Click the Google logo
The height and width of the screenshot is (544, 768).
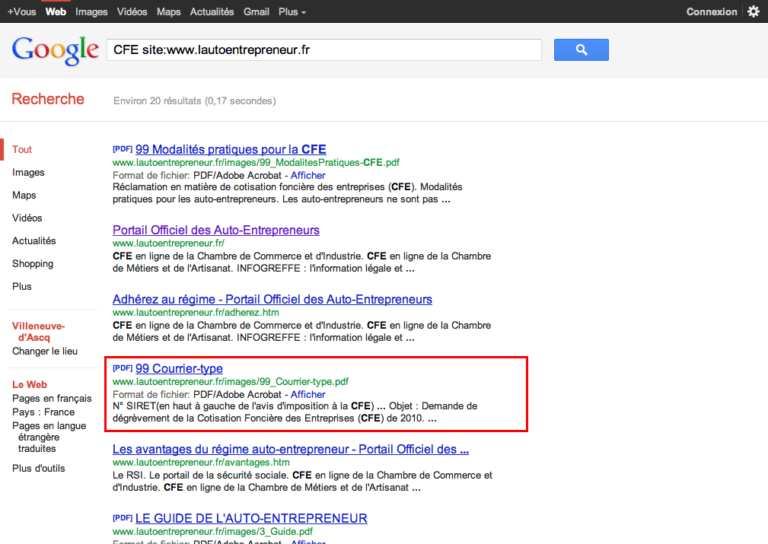pyautogui.click(x=55, y=50)
